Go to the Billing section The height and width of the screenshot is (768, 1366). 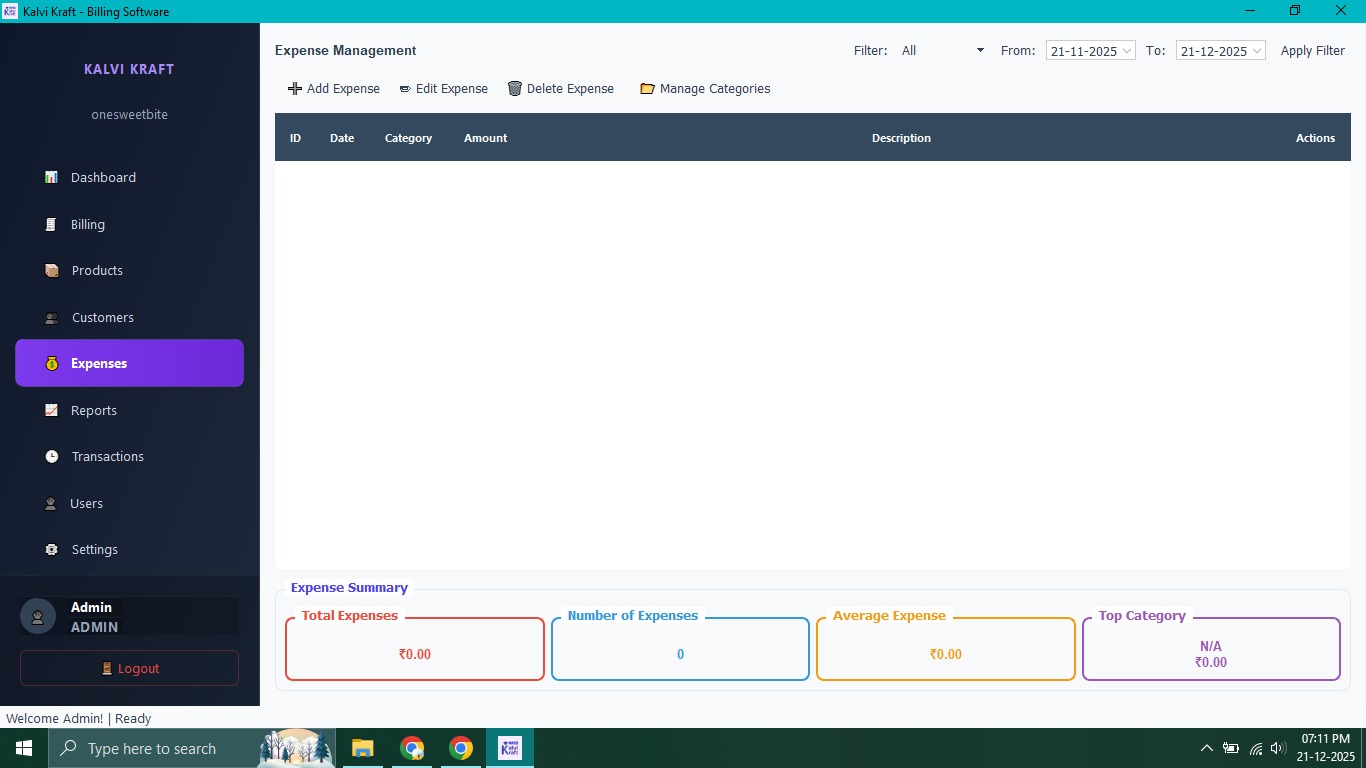[x=88, y=225]
